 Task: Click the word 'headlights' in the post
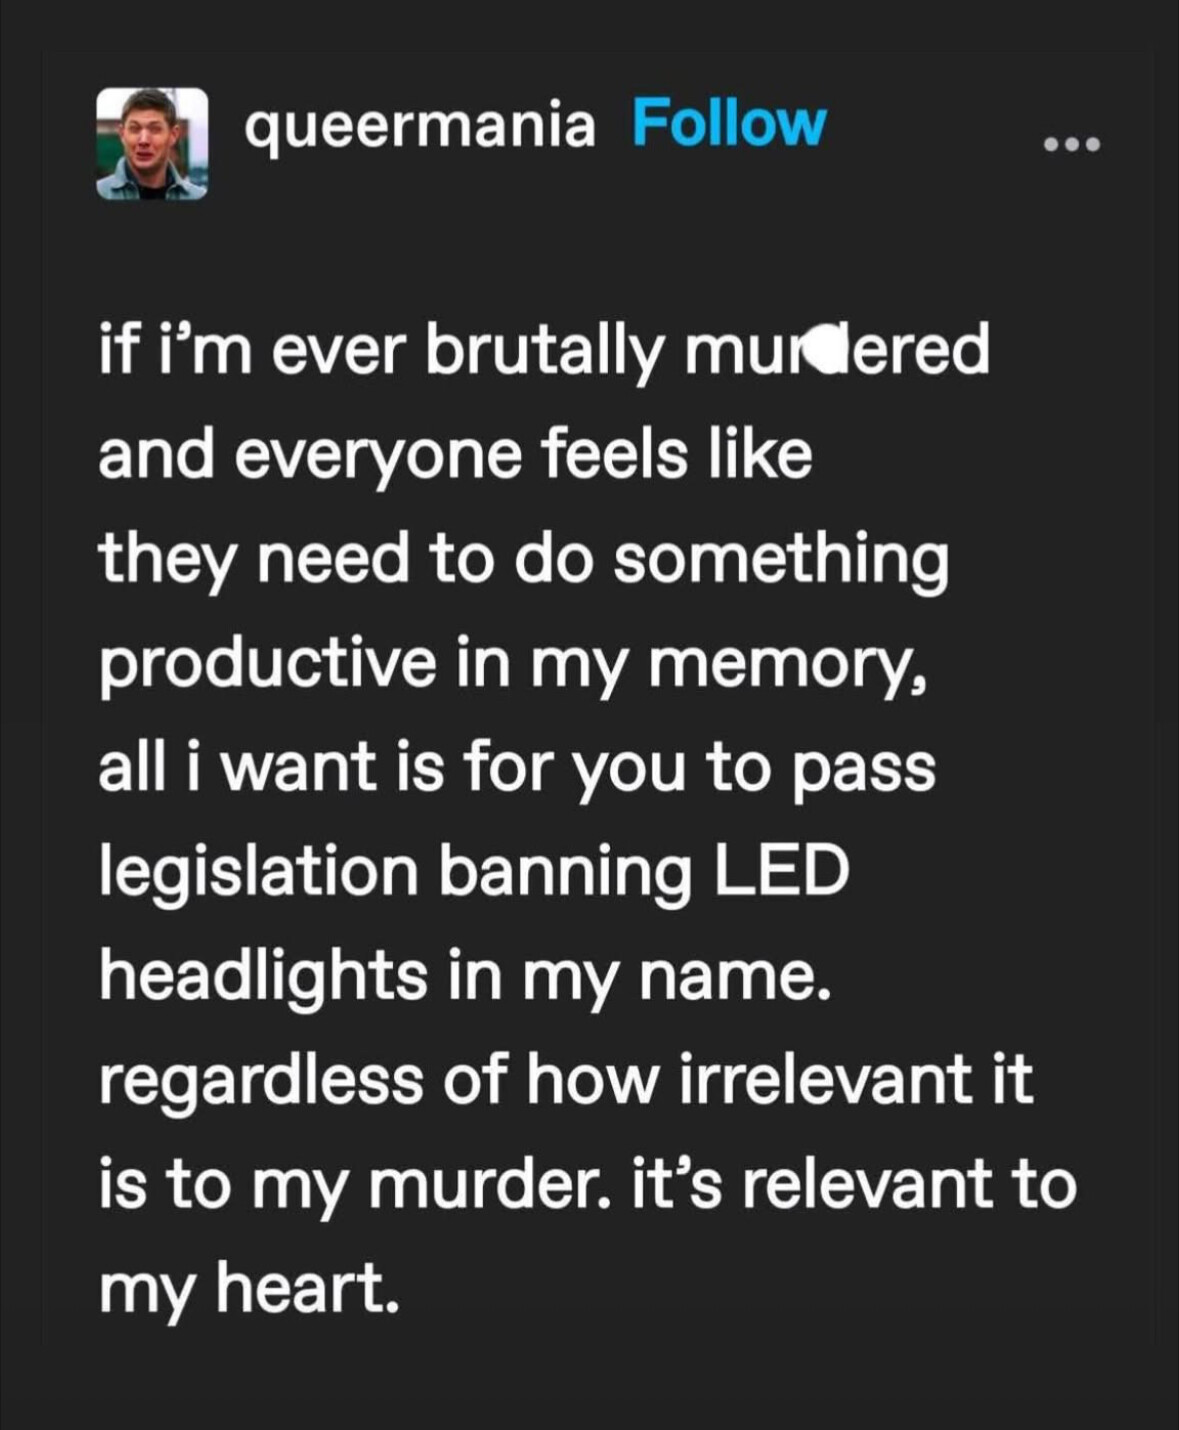[x=263, y=976]
